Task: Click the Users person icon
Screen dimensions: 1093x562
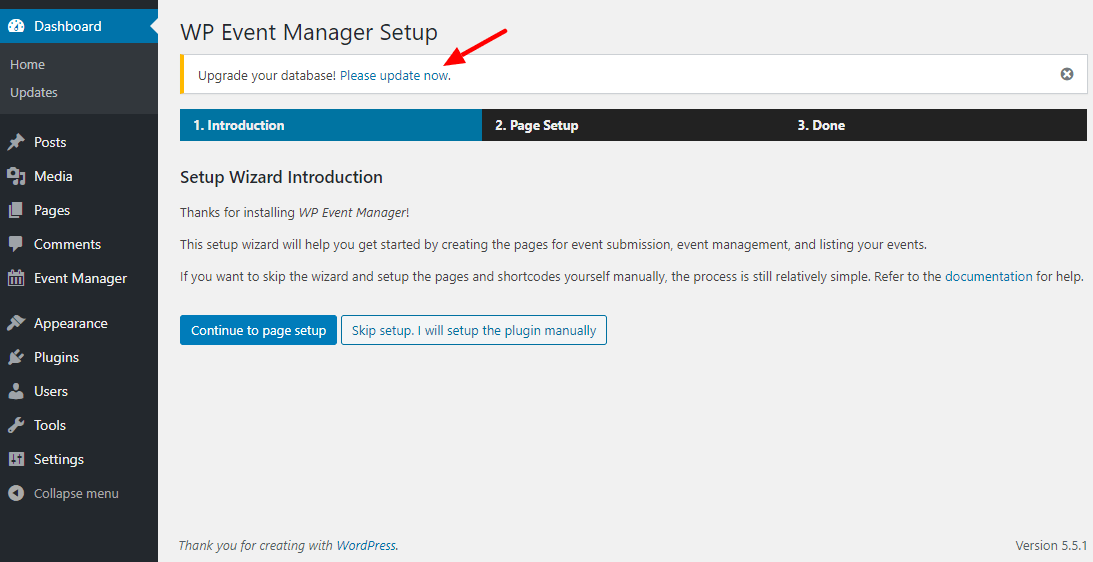Action: (16, 391)
